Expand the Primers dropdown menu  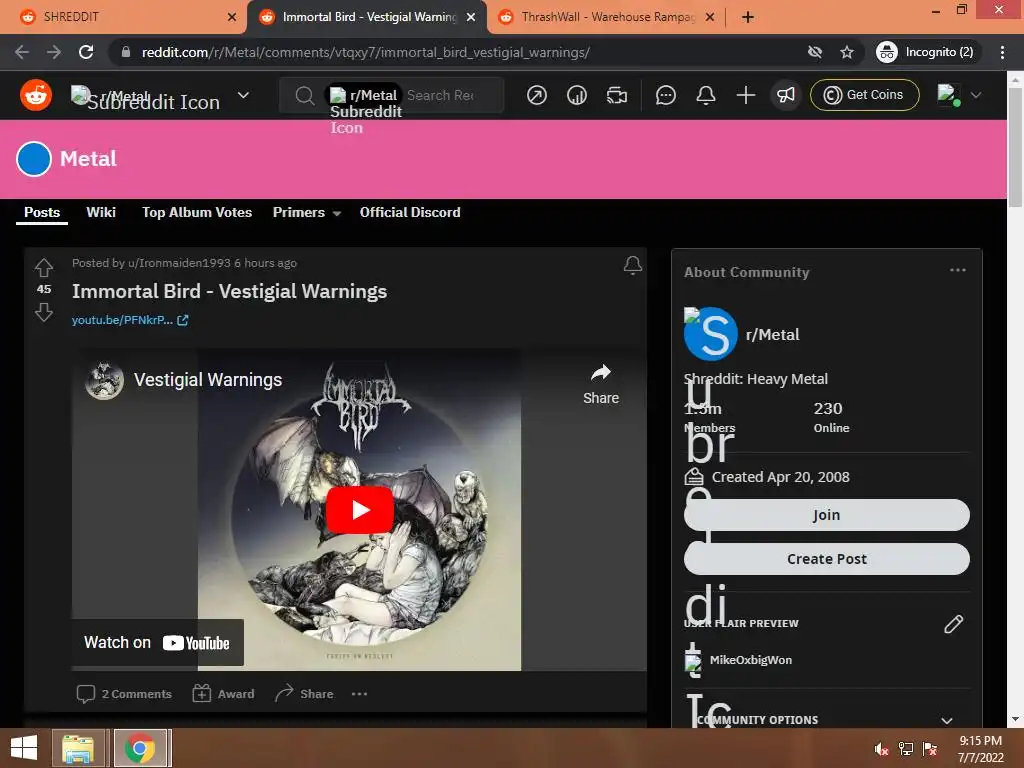tap(306, 212)
